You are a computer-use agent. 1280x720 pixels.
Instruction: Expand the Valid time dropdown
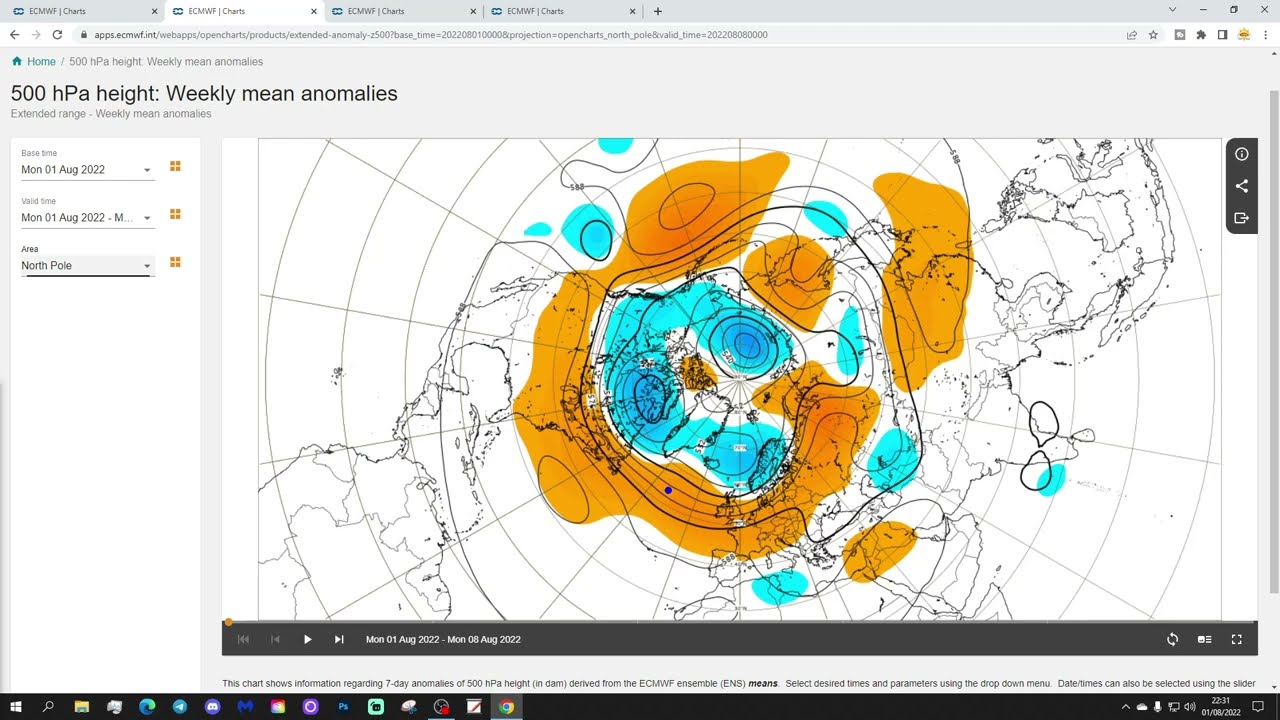[87, 218]
